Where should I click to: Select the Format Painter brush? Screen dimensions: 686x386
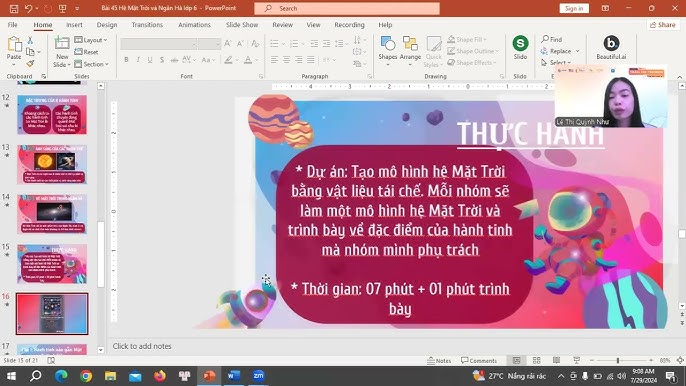30,64
